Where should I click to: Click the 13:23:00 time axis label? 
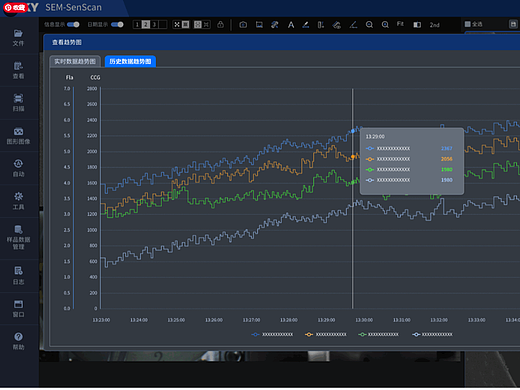click(101, 320)
